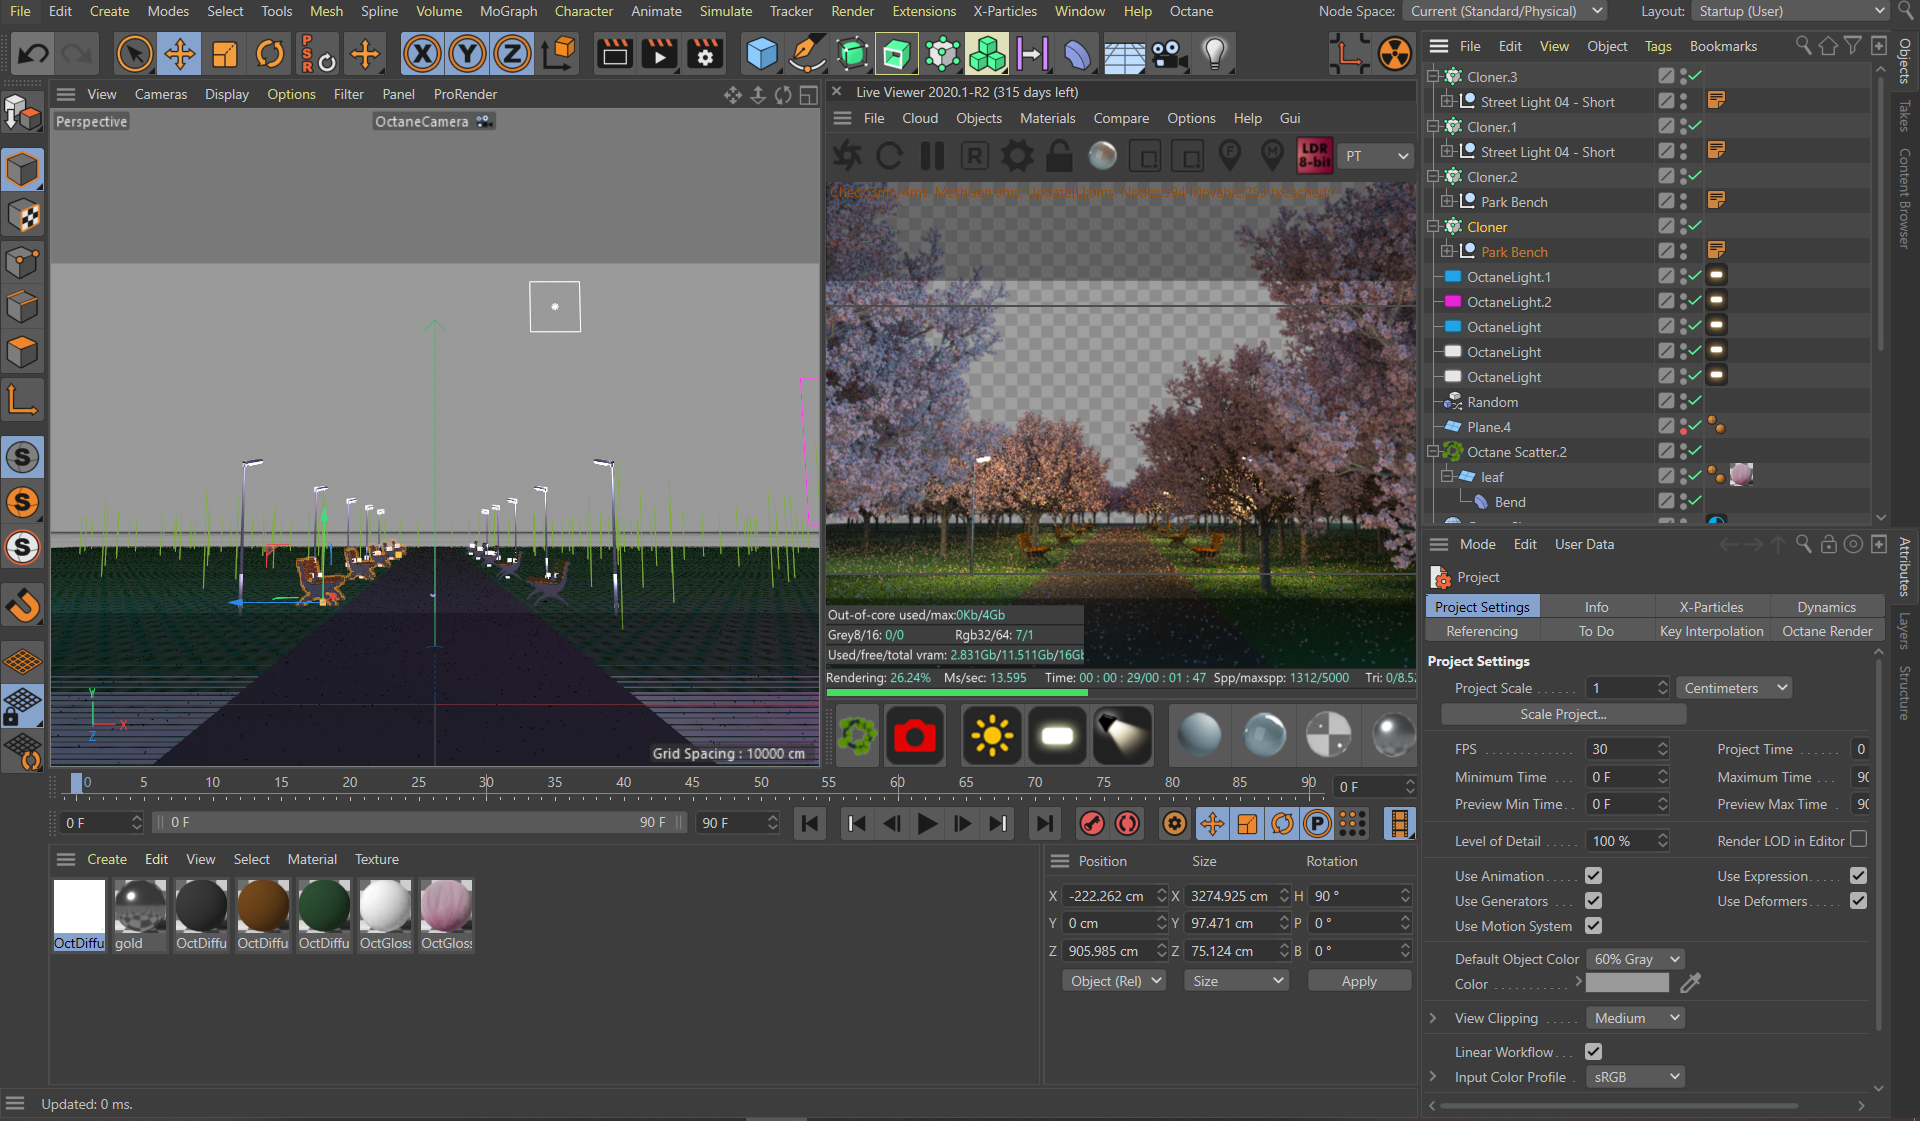Click the Scale Project... button
1920x1121 pixels.
tap(1562, 714)
